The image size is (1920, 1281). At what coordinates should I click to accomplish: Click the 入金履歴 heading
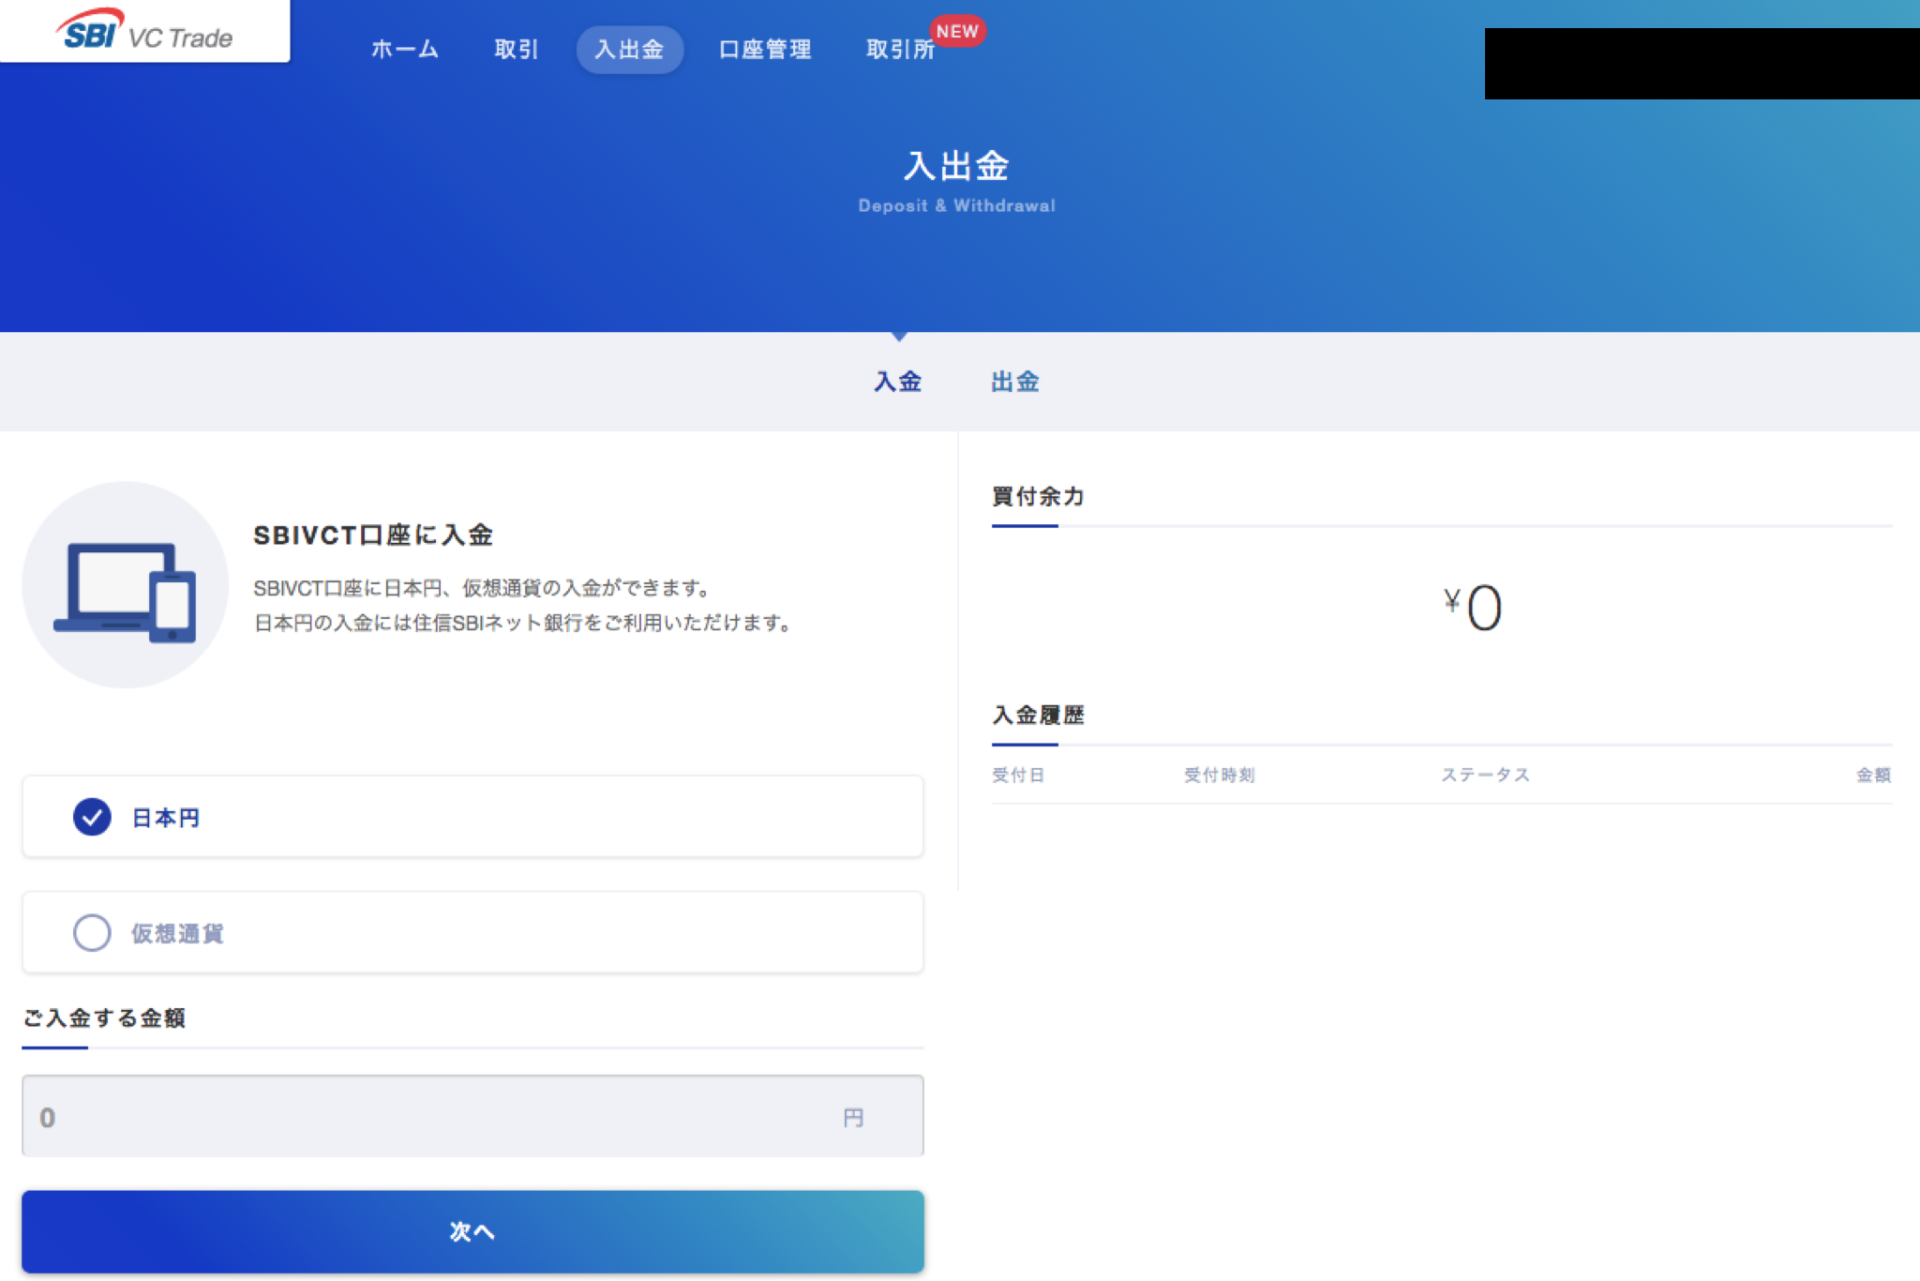coord(1038,714)
